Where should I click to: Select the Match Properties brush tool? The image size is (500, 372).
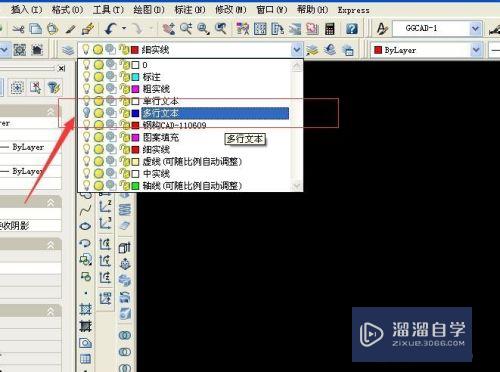(x=70, y=29)
